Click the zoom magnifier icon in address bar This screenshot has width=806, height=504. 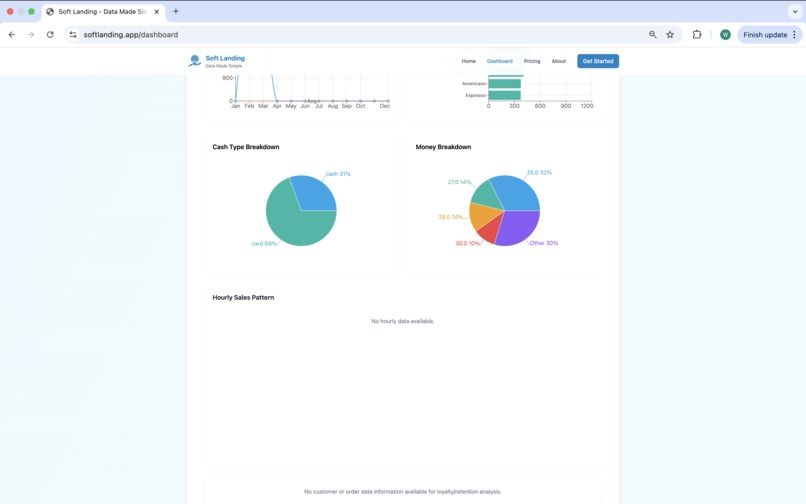point(652,34)
